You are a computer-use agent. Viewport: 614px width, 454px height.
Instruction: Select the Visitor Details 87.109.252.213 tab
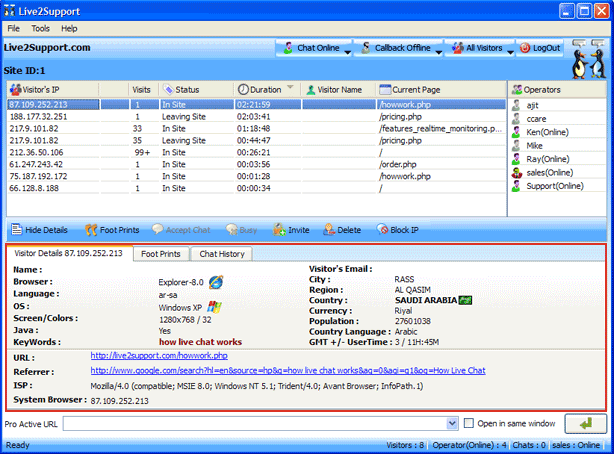pos(69,253)
